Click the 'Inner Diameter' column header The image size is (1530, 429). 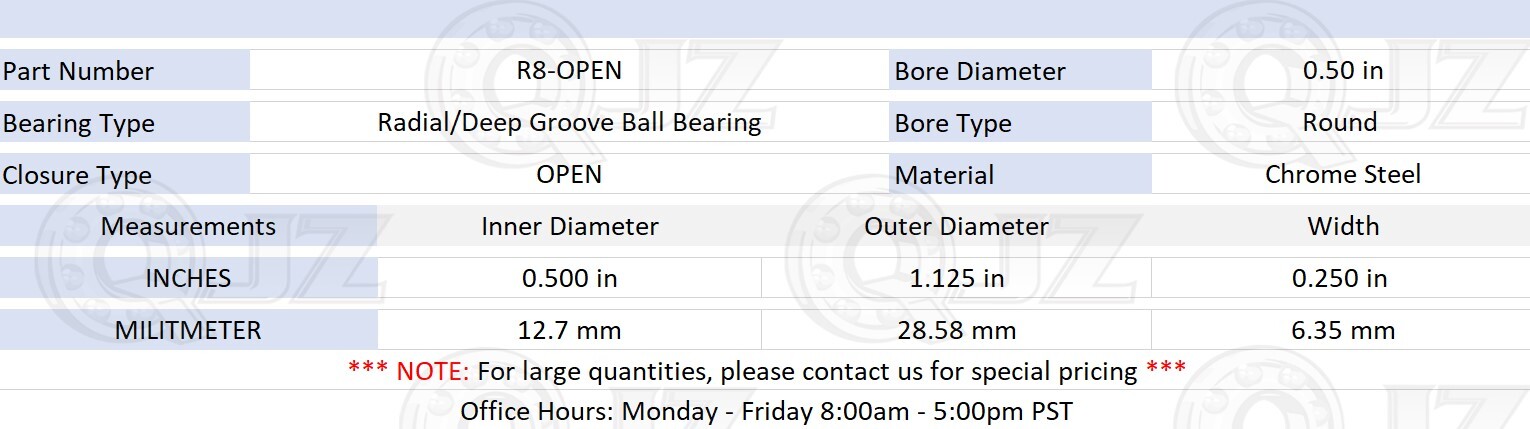click(570, 226)
